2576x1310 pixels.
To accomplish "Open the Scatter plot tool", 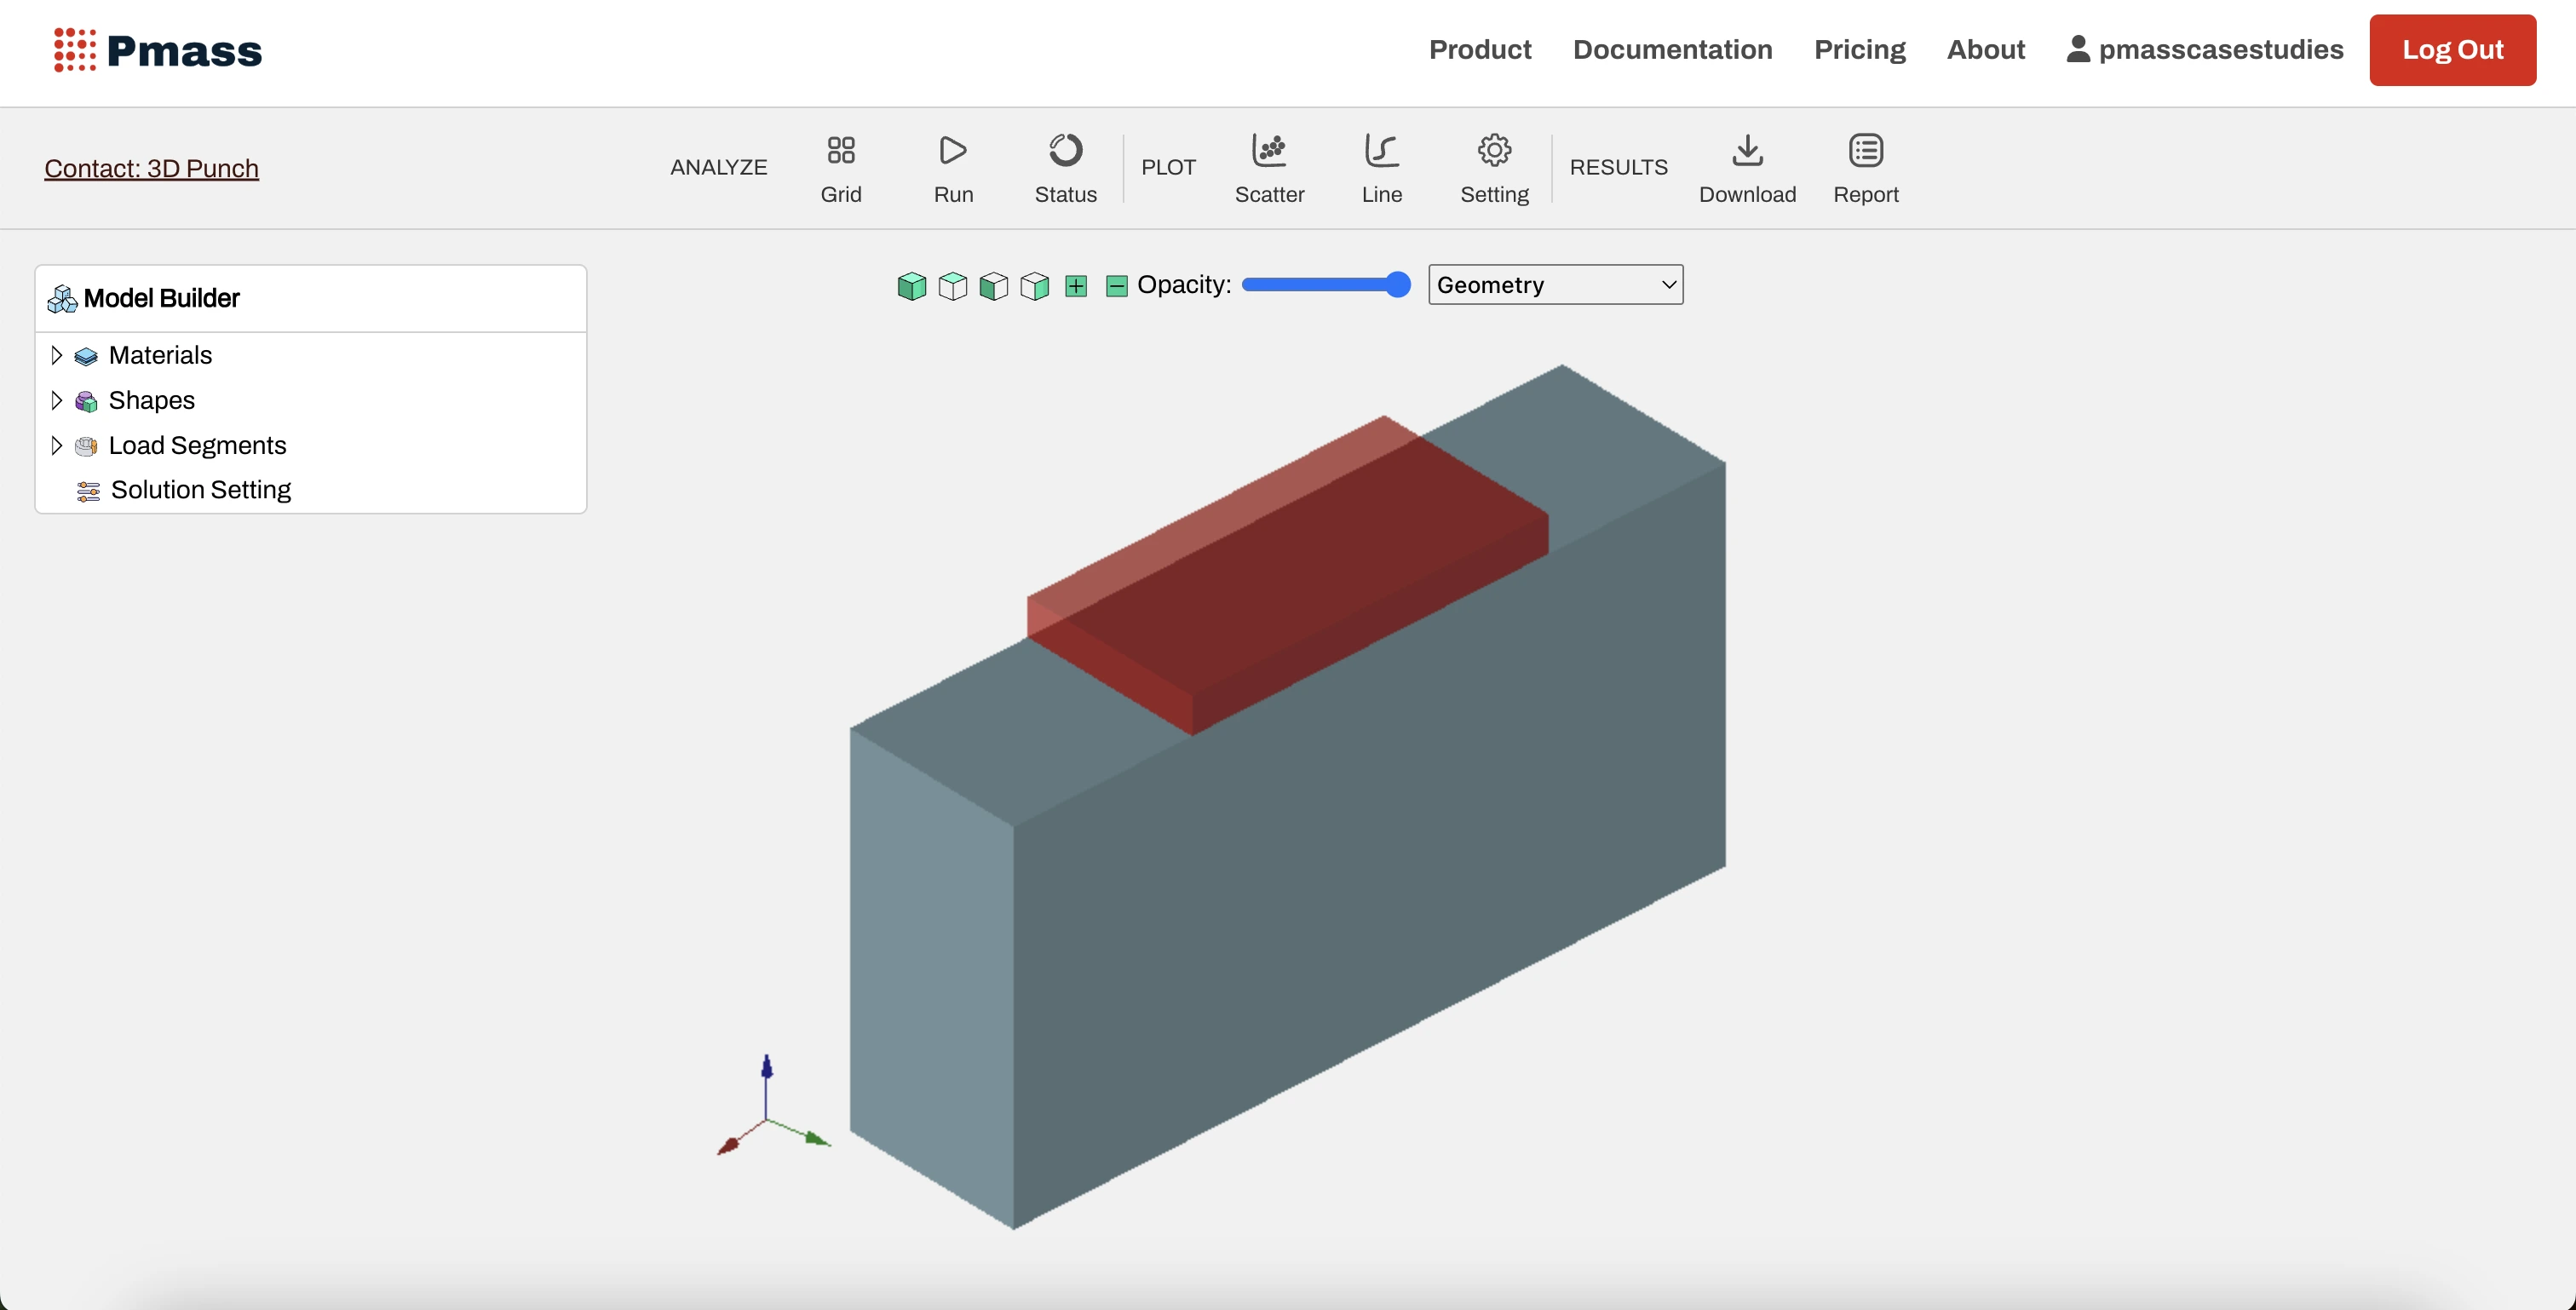I will [x=1269, y=169].
